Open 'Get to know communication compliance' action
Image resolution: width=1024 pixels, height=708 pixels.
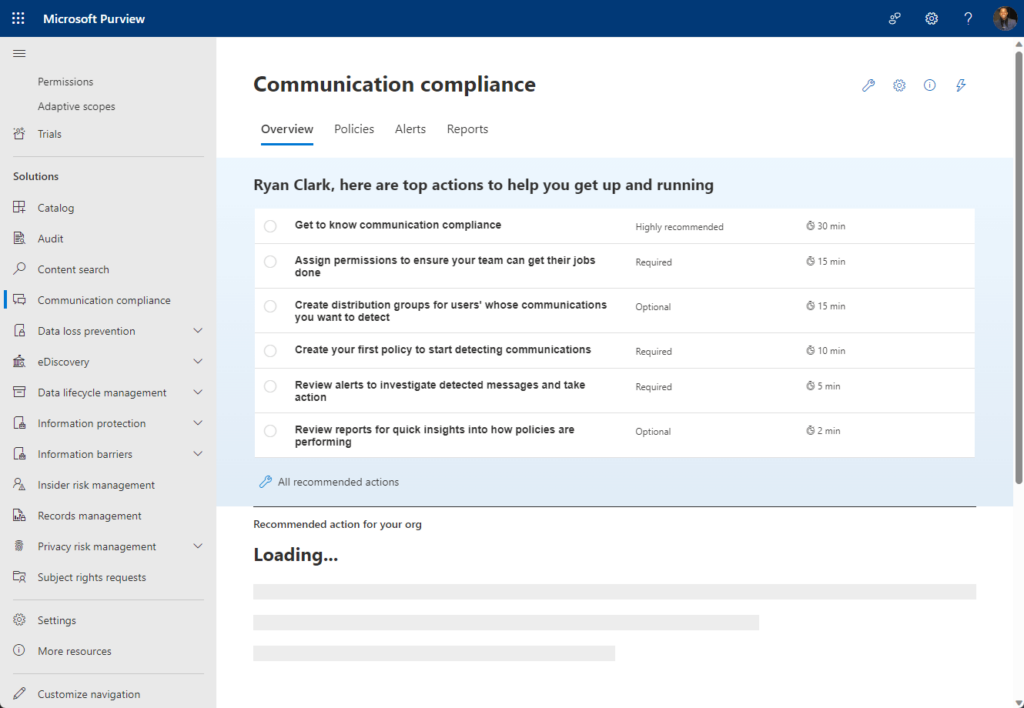(x=398, y=225)
